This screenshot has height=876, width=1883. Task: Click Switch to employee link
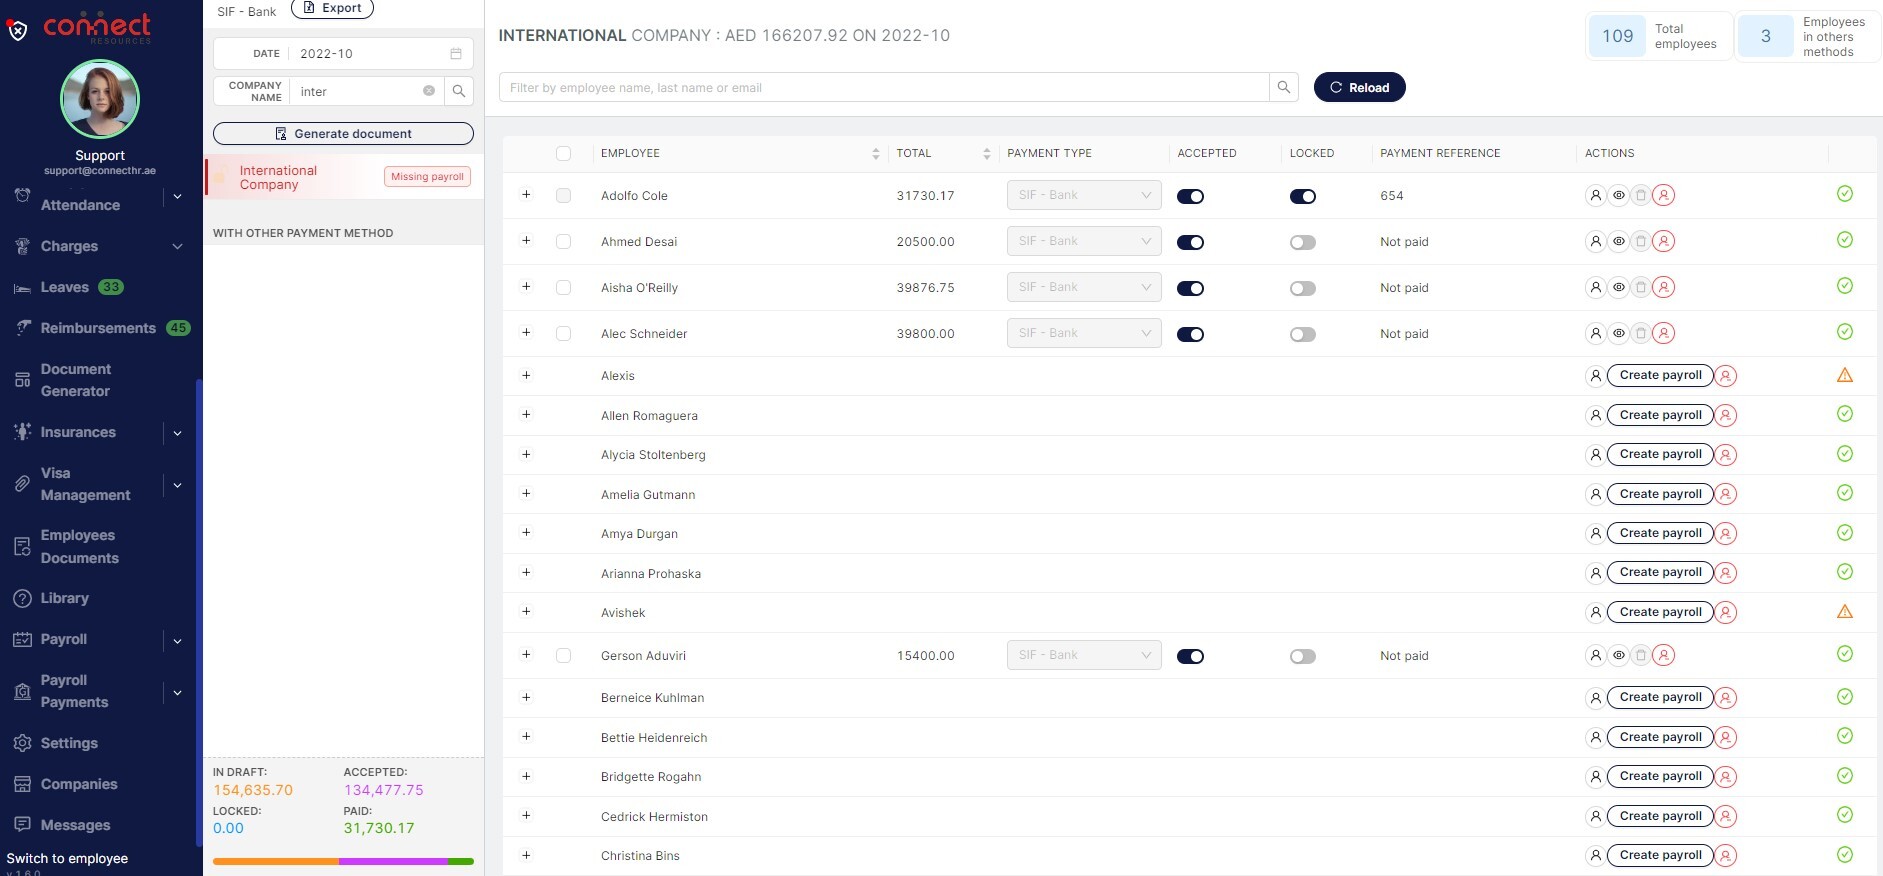pos(67,859)
